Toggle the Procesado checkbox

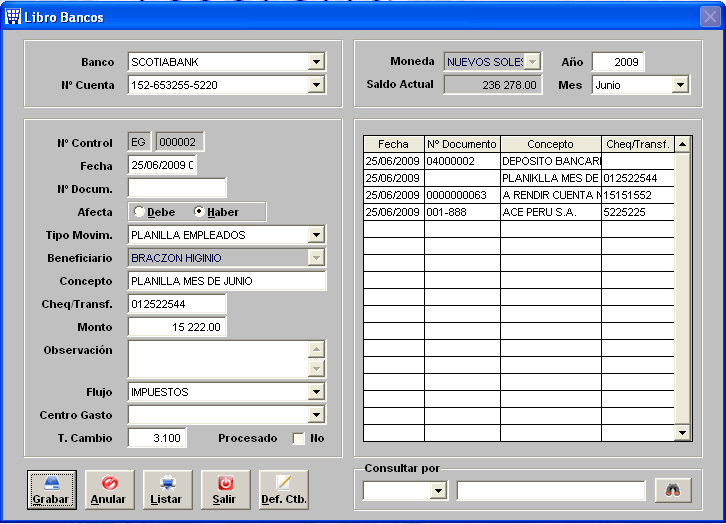[x=299, y=438]
